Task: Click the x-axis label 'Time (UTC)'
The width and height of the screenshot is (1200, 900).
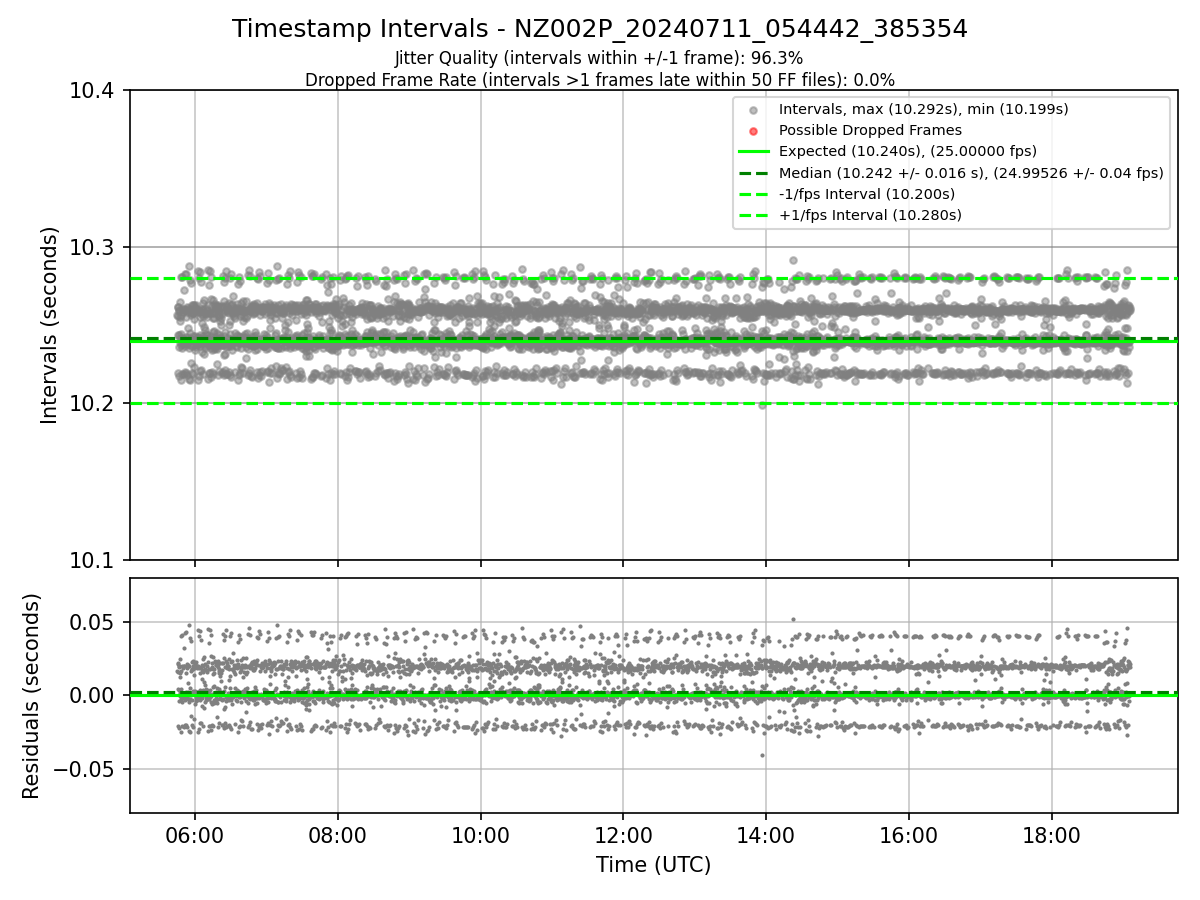Action: coord(653,865)
